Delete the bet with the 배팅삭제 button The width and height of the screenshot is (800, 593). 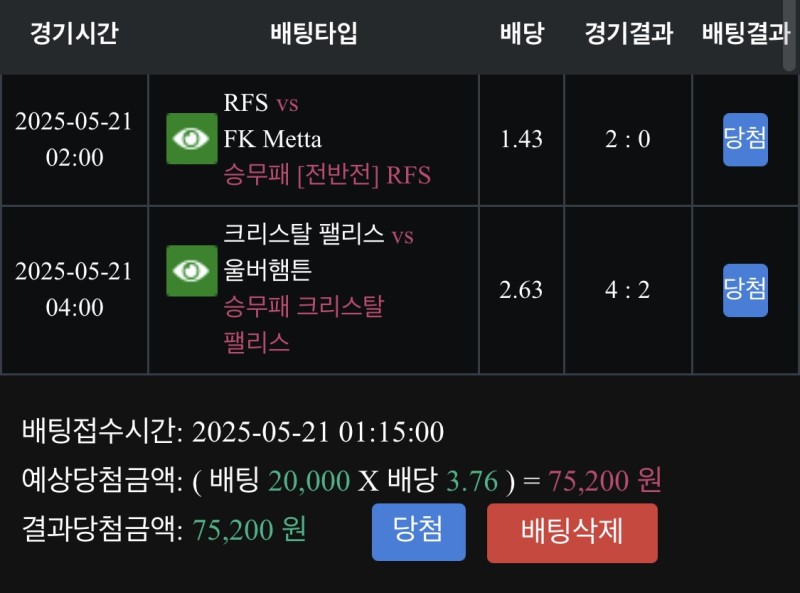click(x=572, y=532)
